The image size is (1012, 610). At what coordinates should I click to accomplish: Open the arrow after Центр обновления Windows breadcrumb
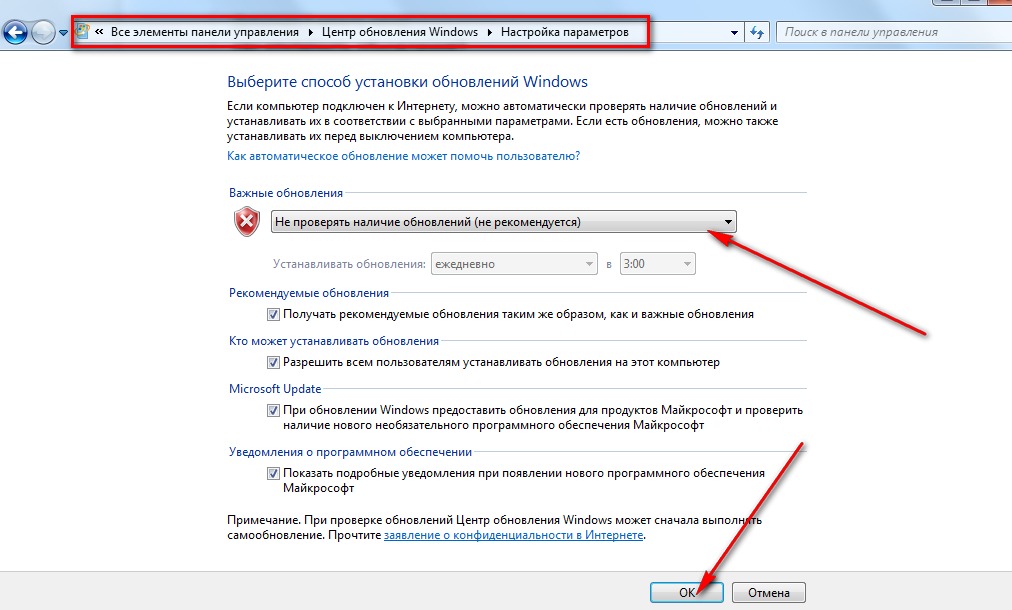pyautogui.click(x=489, y=32)
